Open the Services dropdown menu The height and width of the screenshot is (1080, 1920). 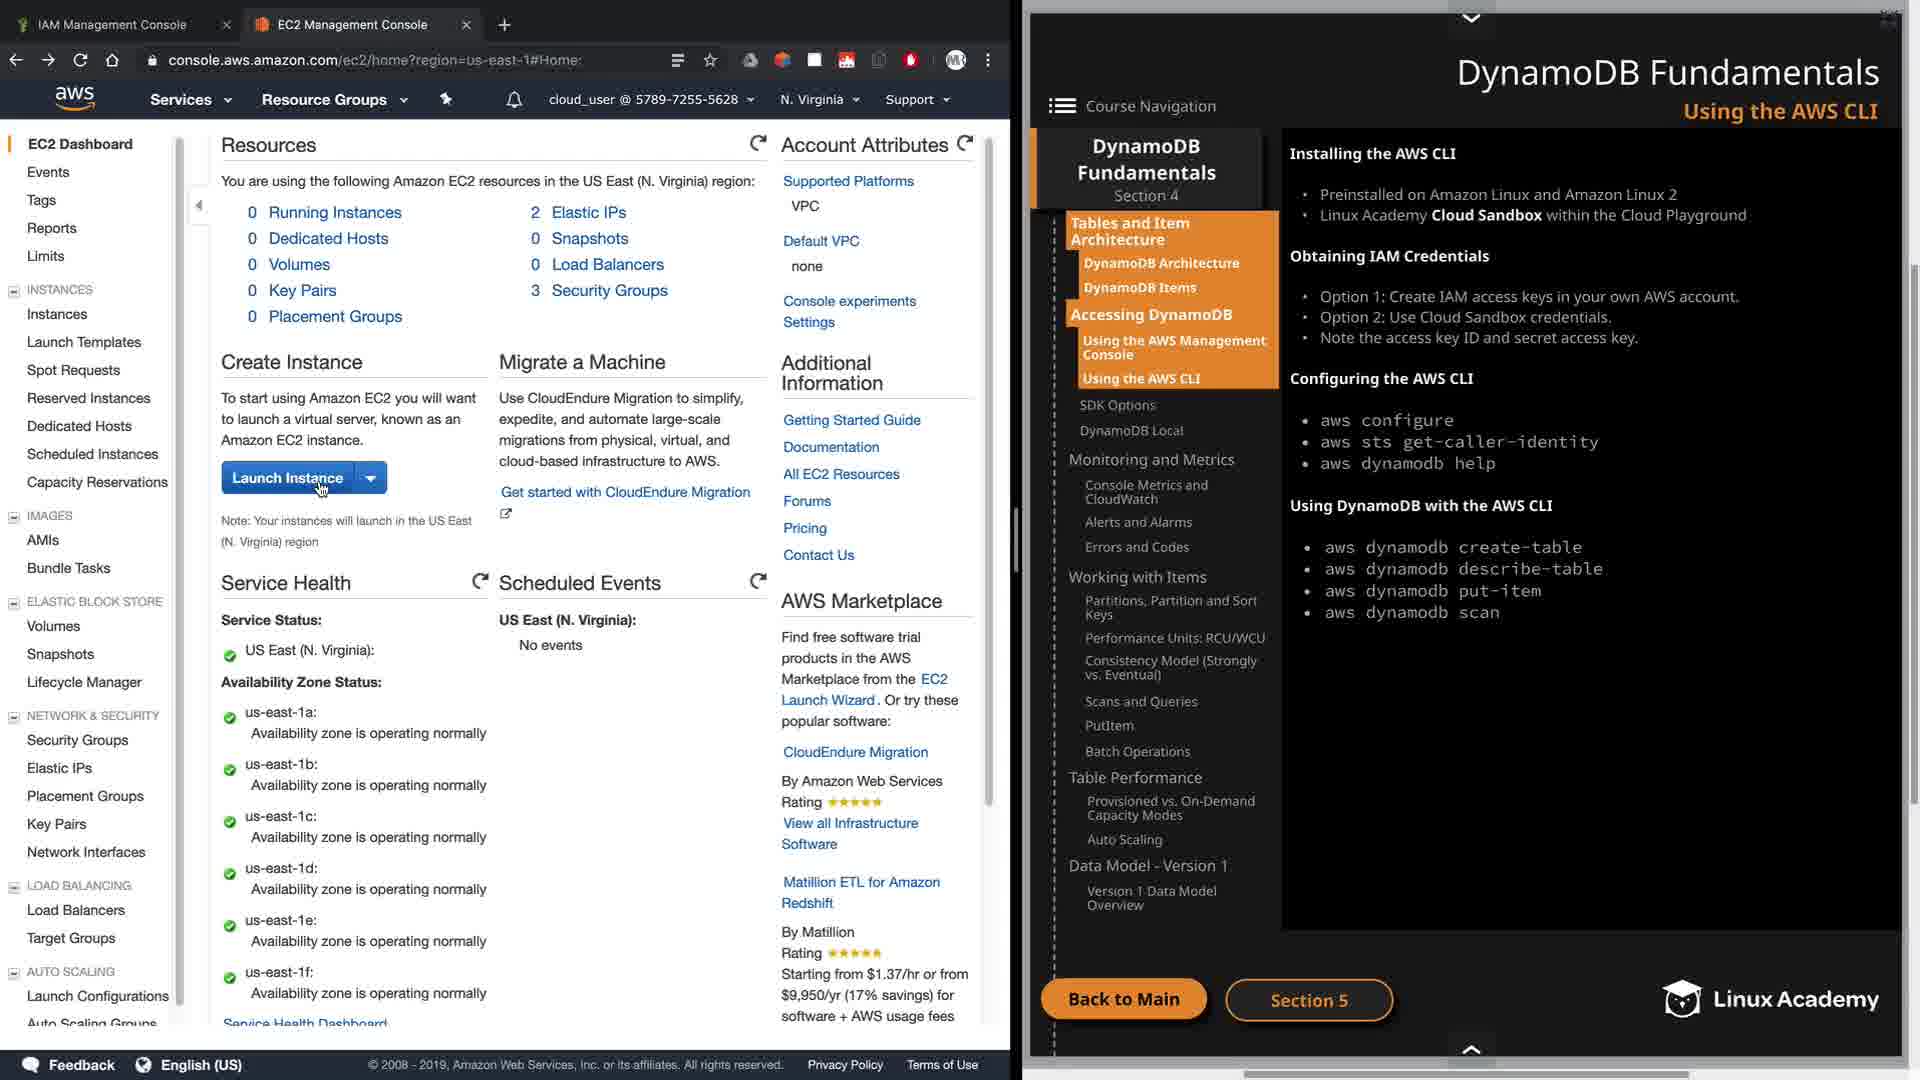190,100
